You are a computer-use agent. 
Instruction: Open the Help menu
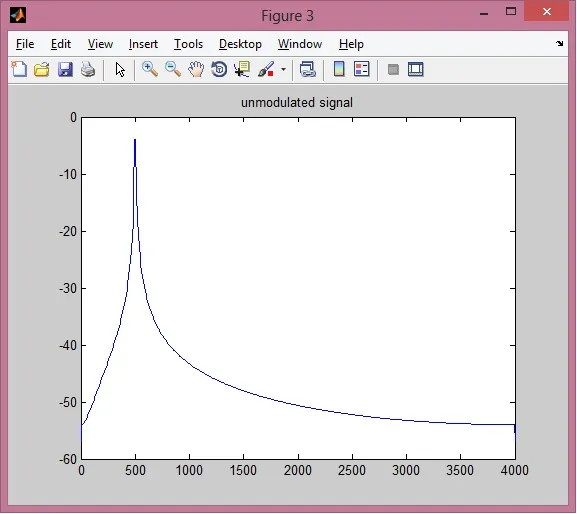(351, 44)
